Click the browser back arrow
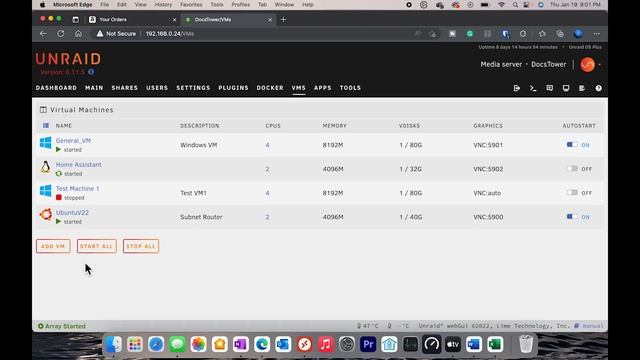 (x=43, y=34)
